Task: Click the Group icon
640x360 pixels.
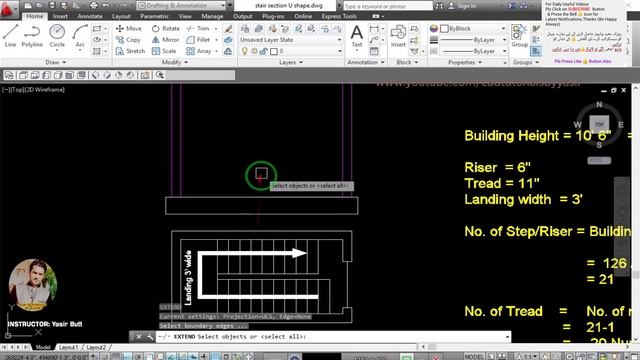Action: (519, 36)
